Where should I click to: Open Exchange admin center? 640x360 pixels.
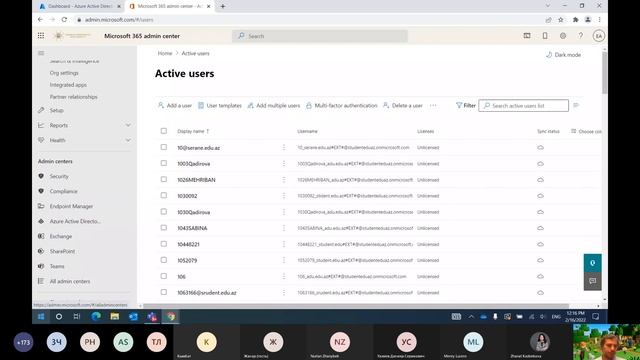coord(61,236)
